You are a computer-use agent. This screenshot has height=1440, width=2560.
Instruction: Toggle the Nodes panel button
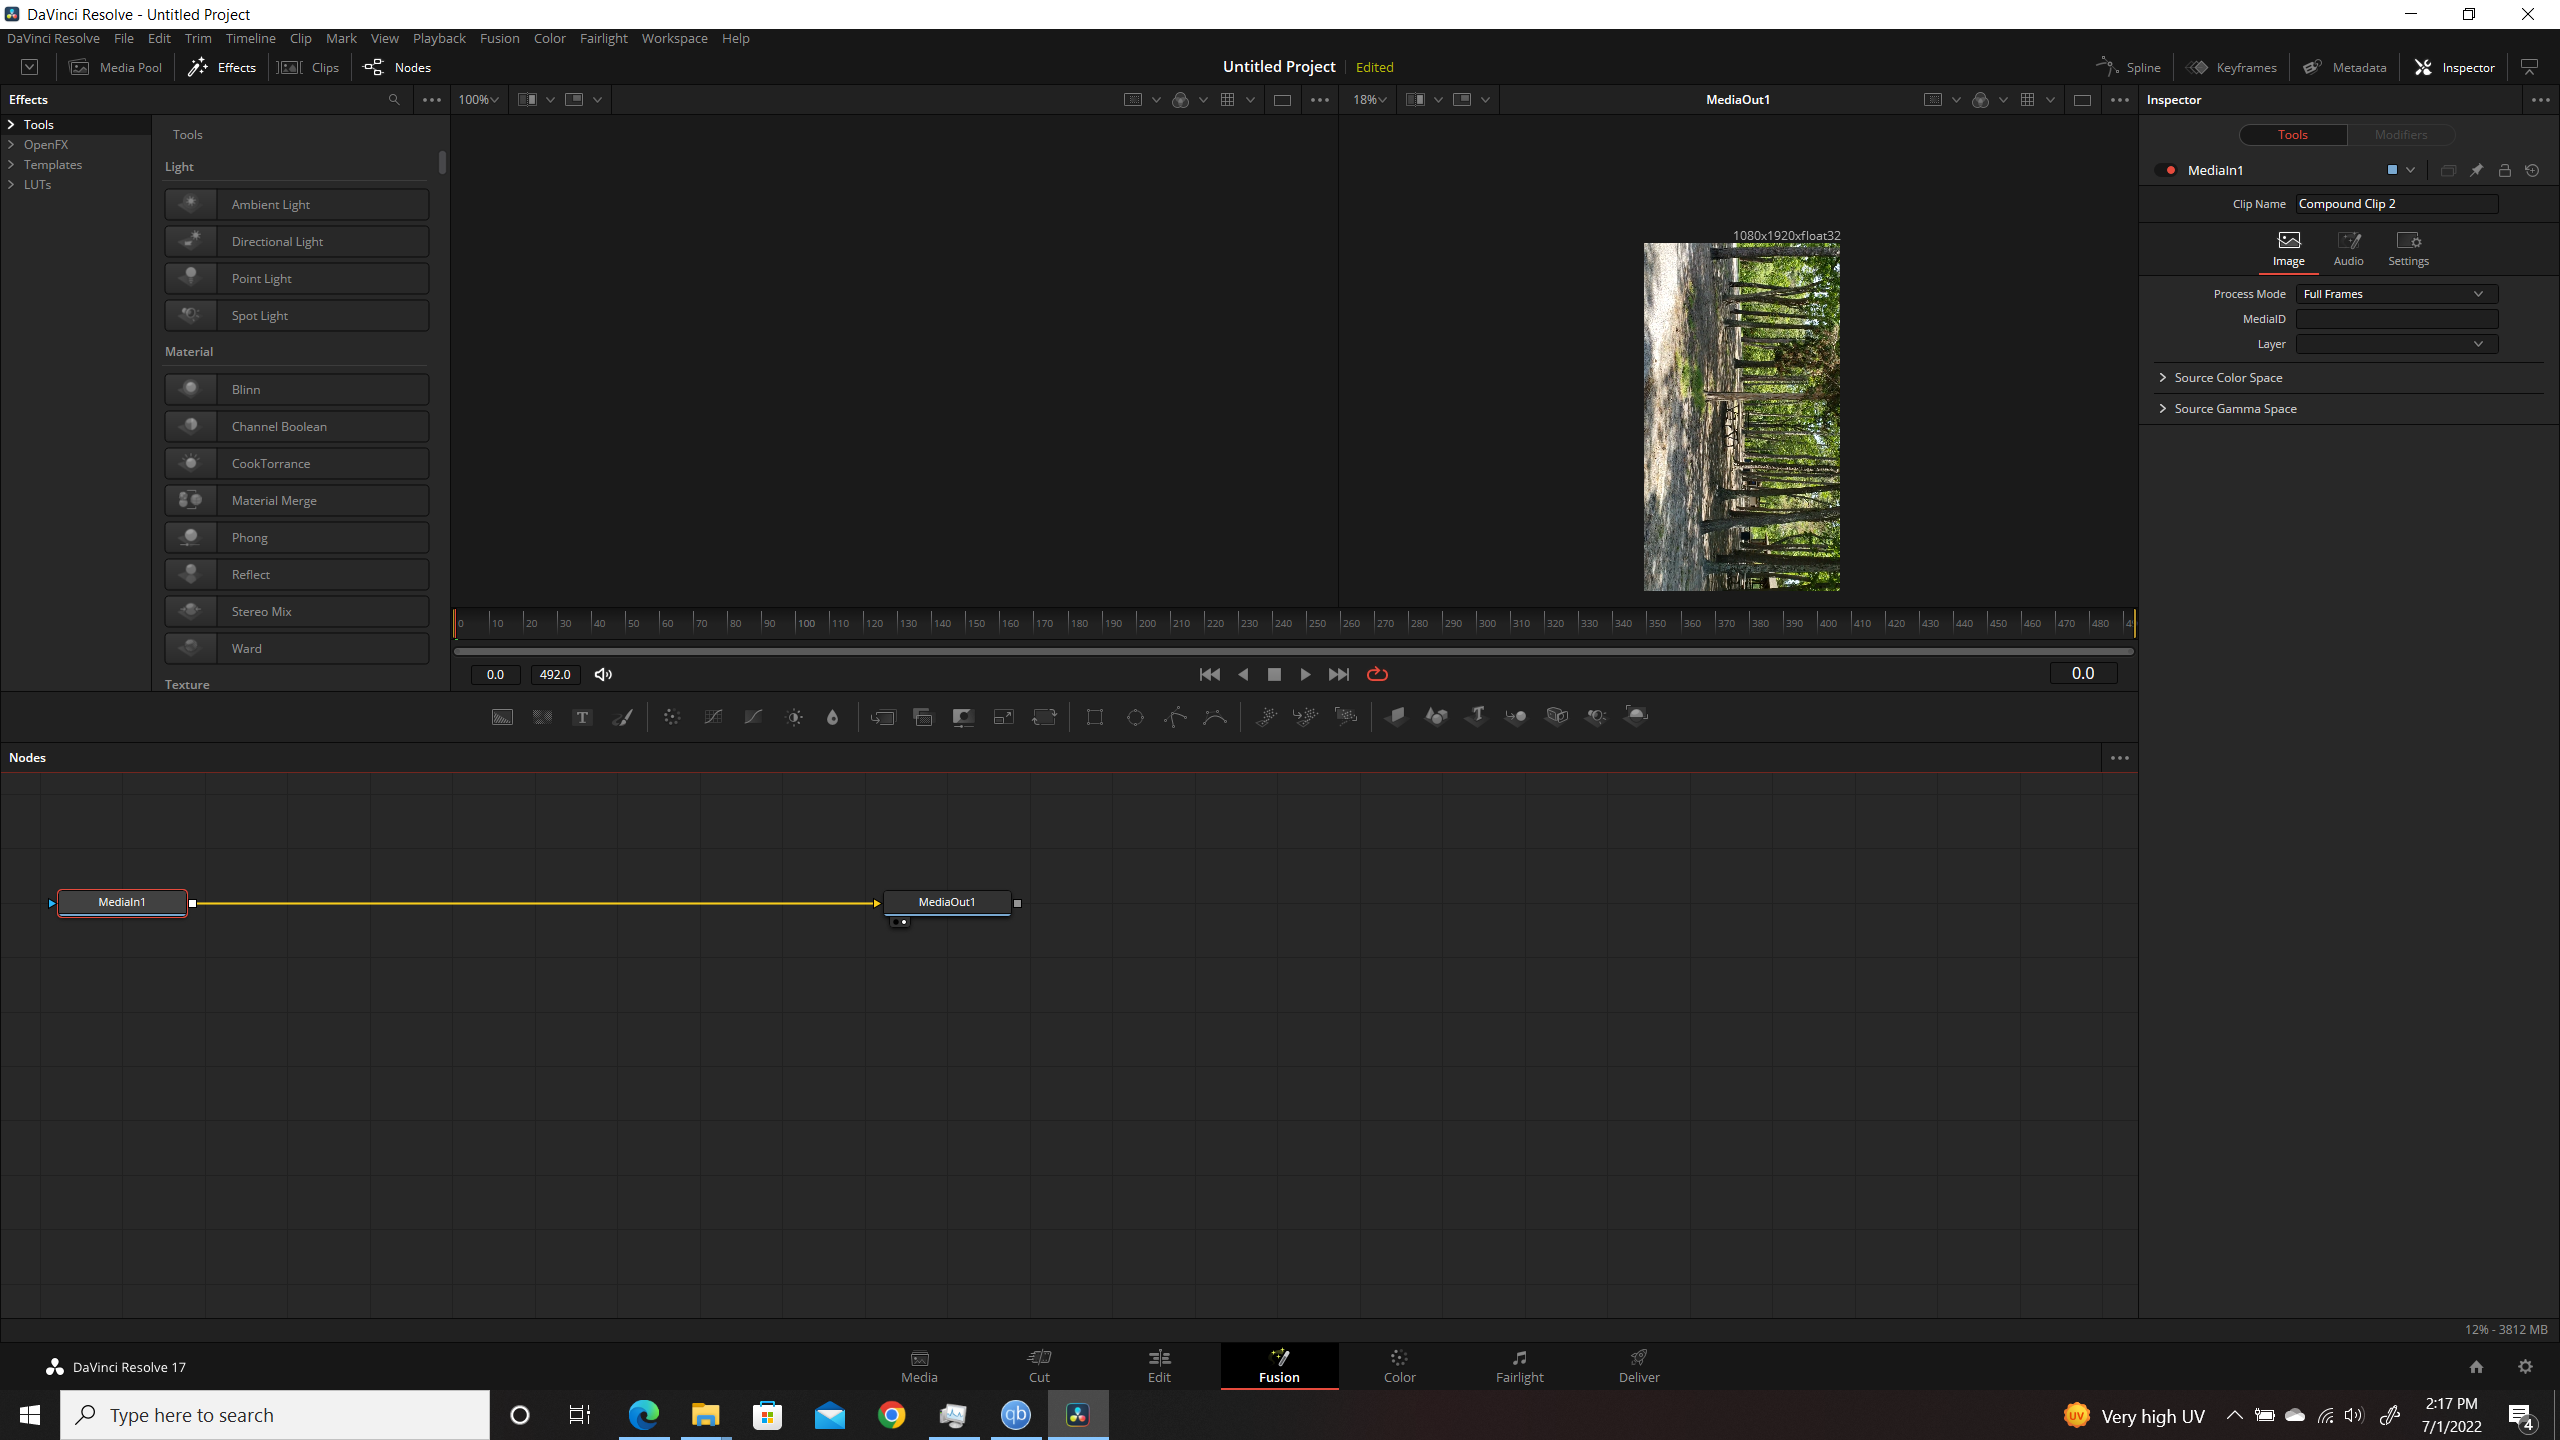(397, 68)
